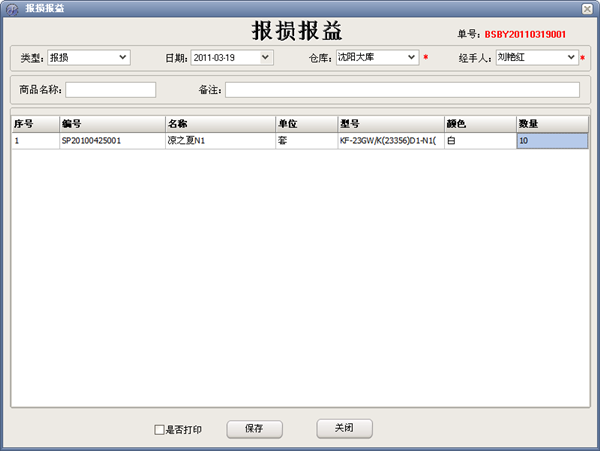Viewport: 600px width, 451px height.
Task: Close the 报损报益 window
Action: [587, 8]
